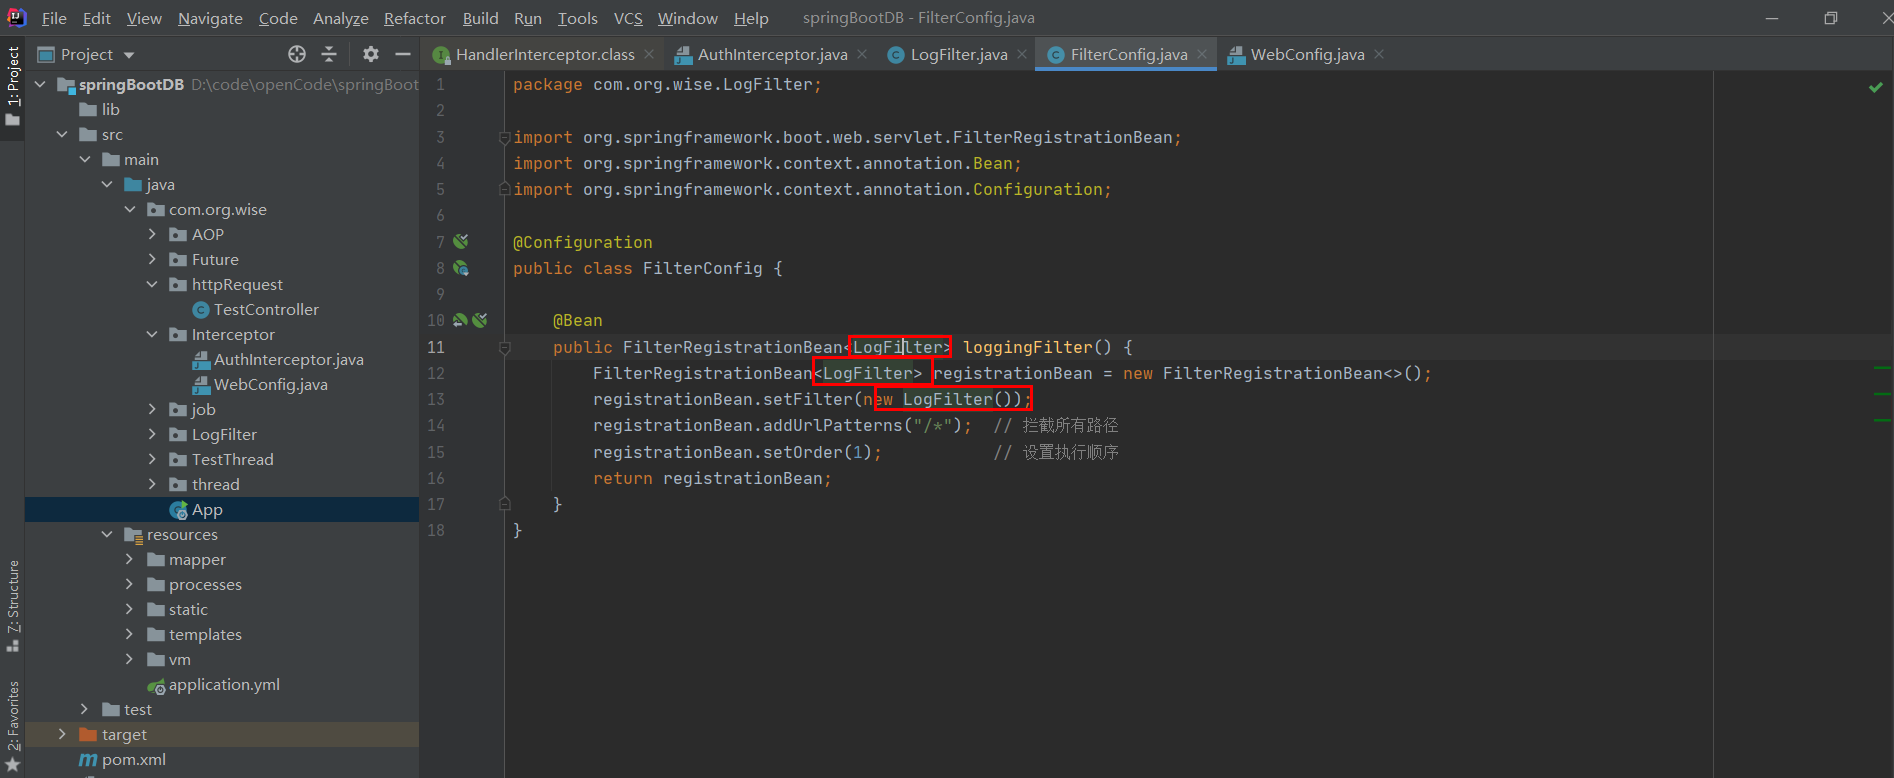Expand the target folder
The width and height of the screenshot is (1894, 778).
pos(62,734)
